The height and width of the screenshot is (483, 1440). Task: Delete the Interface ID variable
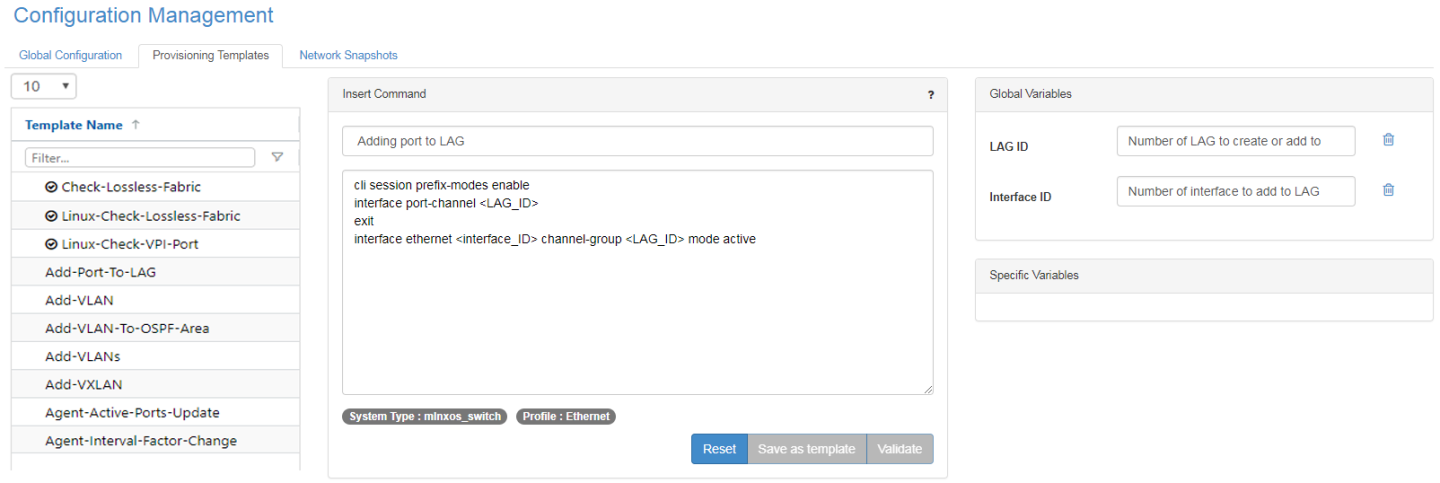coord(1388,190)
